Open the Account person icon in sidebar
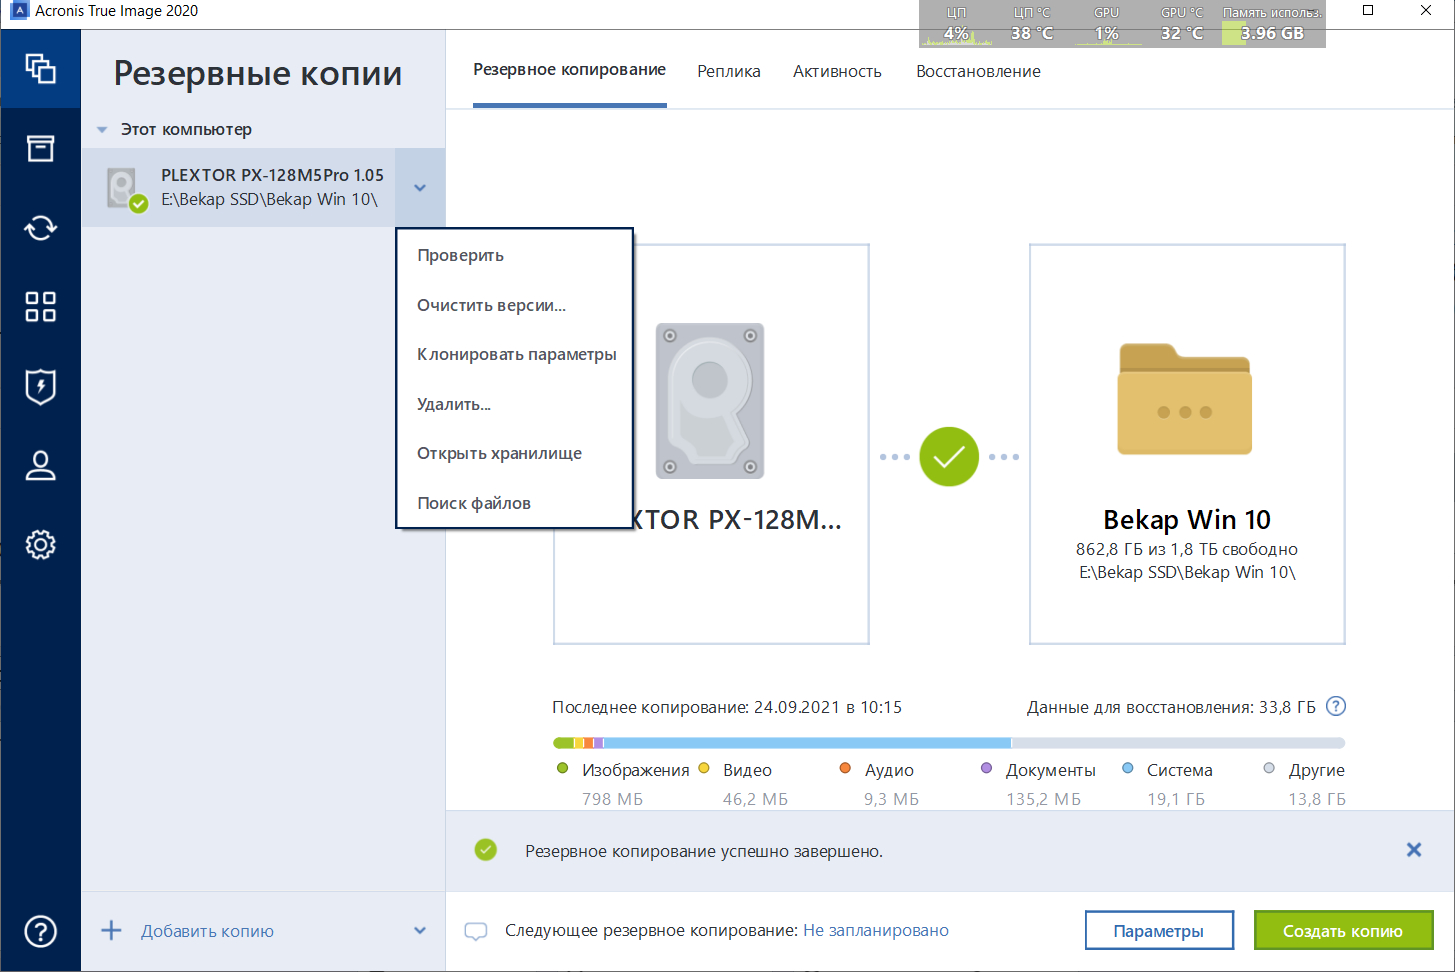Image resolution: width=1455 pixels, height=972 pixels. tap(40, 465)
